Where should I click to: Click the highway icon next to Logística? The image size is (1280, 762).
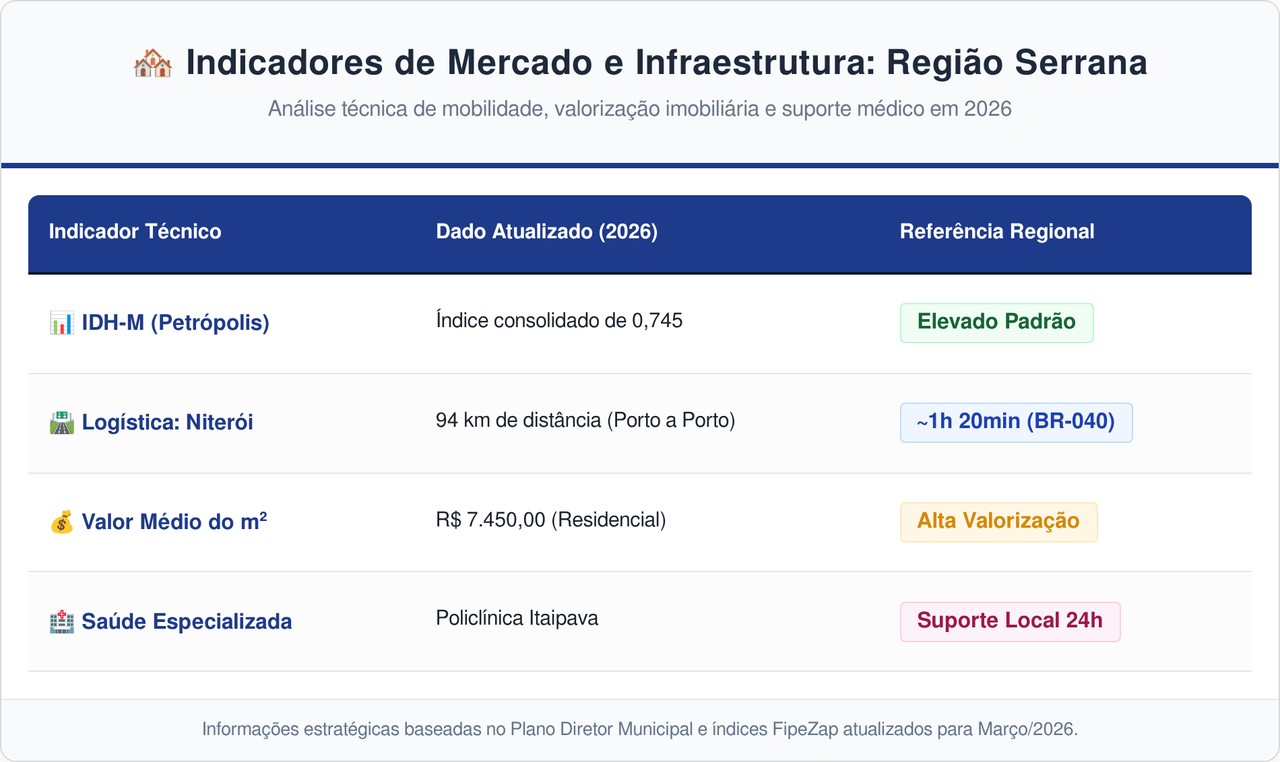click(x=61, y=423)
